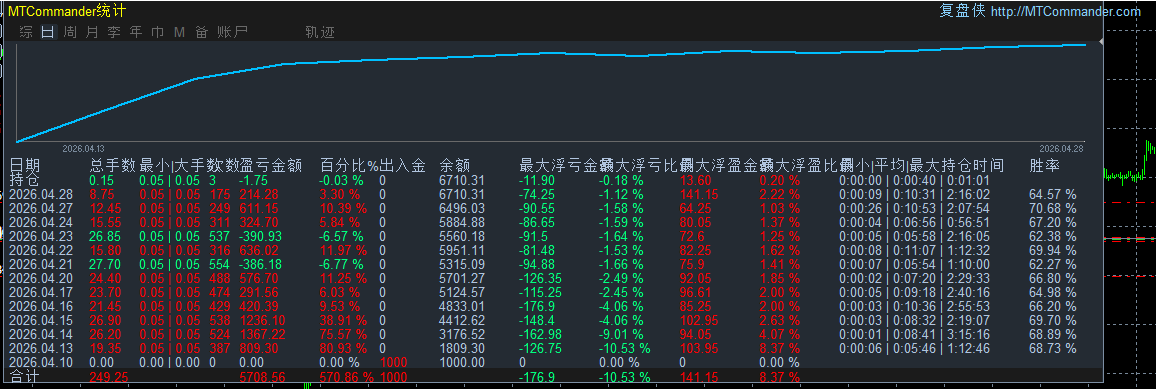Open the 备 notes tab

[x=201, y=32]
